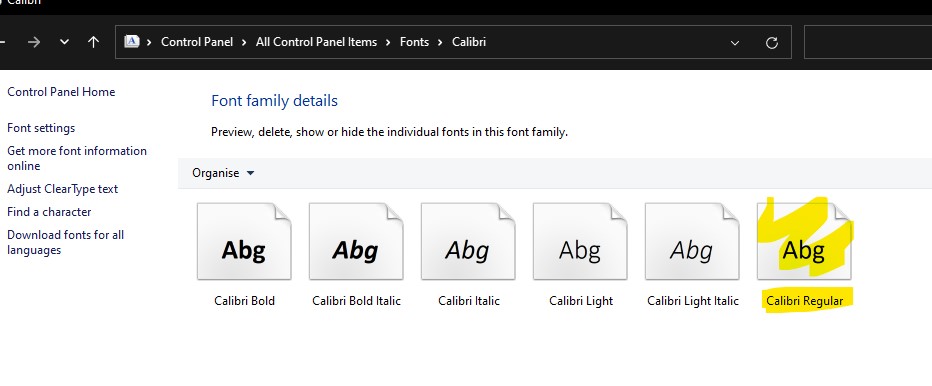Open Control Panel Home
Image resolution: width=932 pixels, height=386 pixels.
tap(61, 92)
